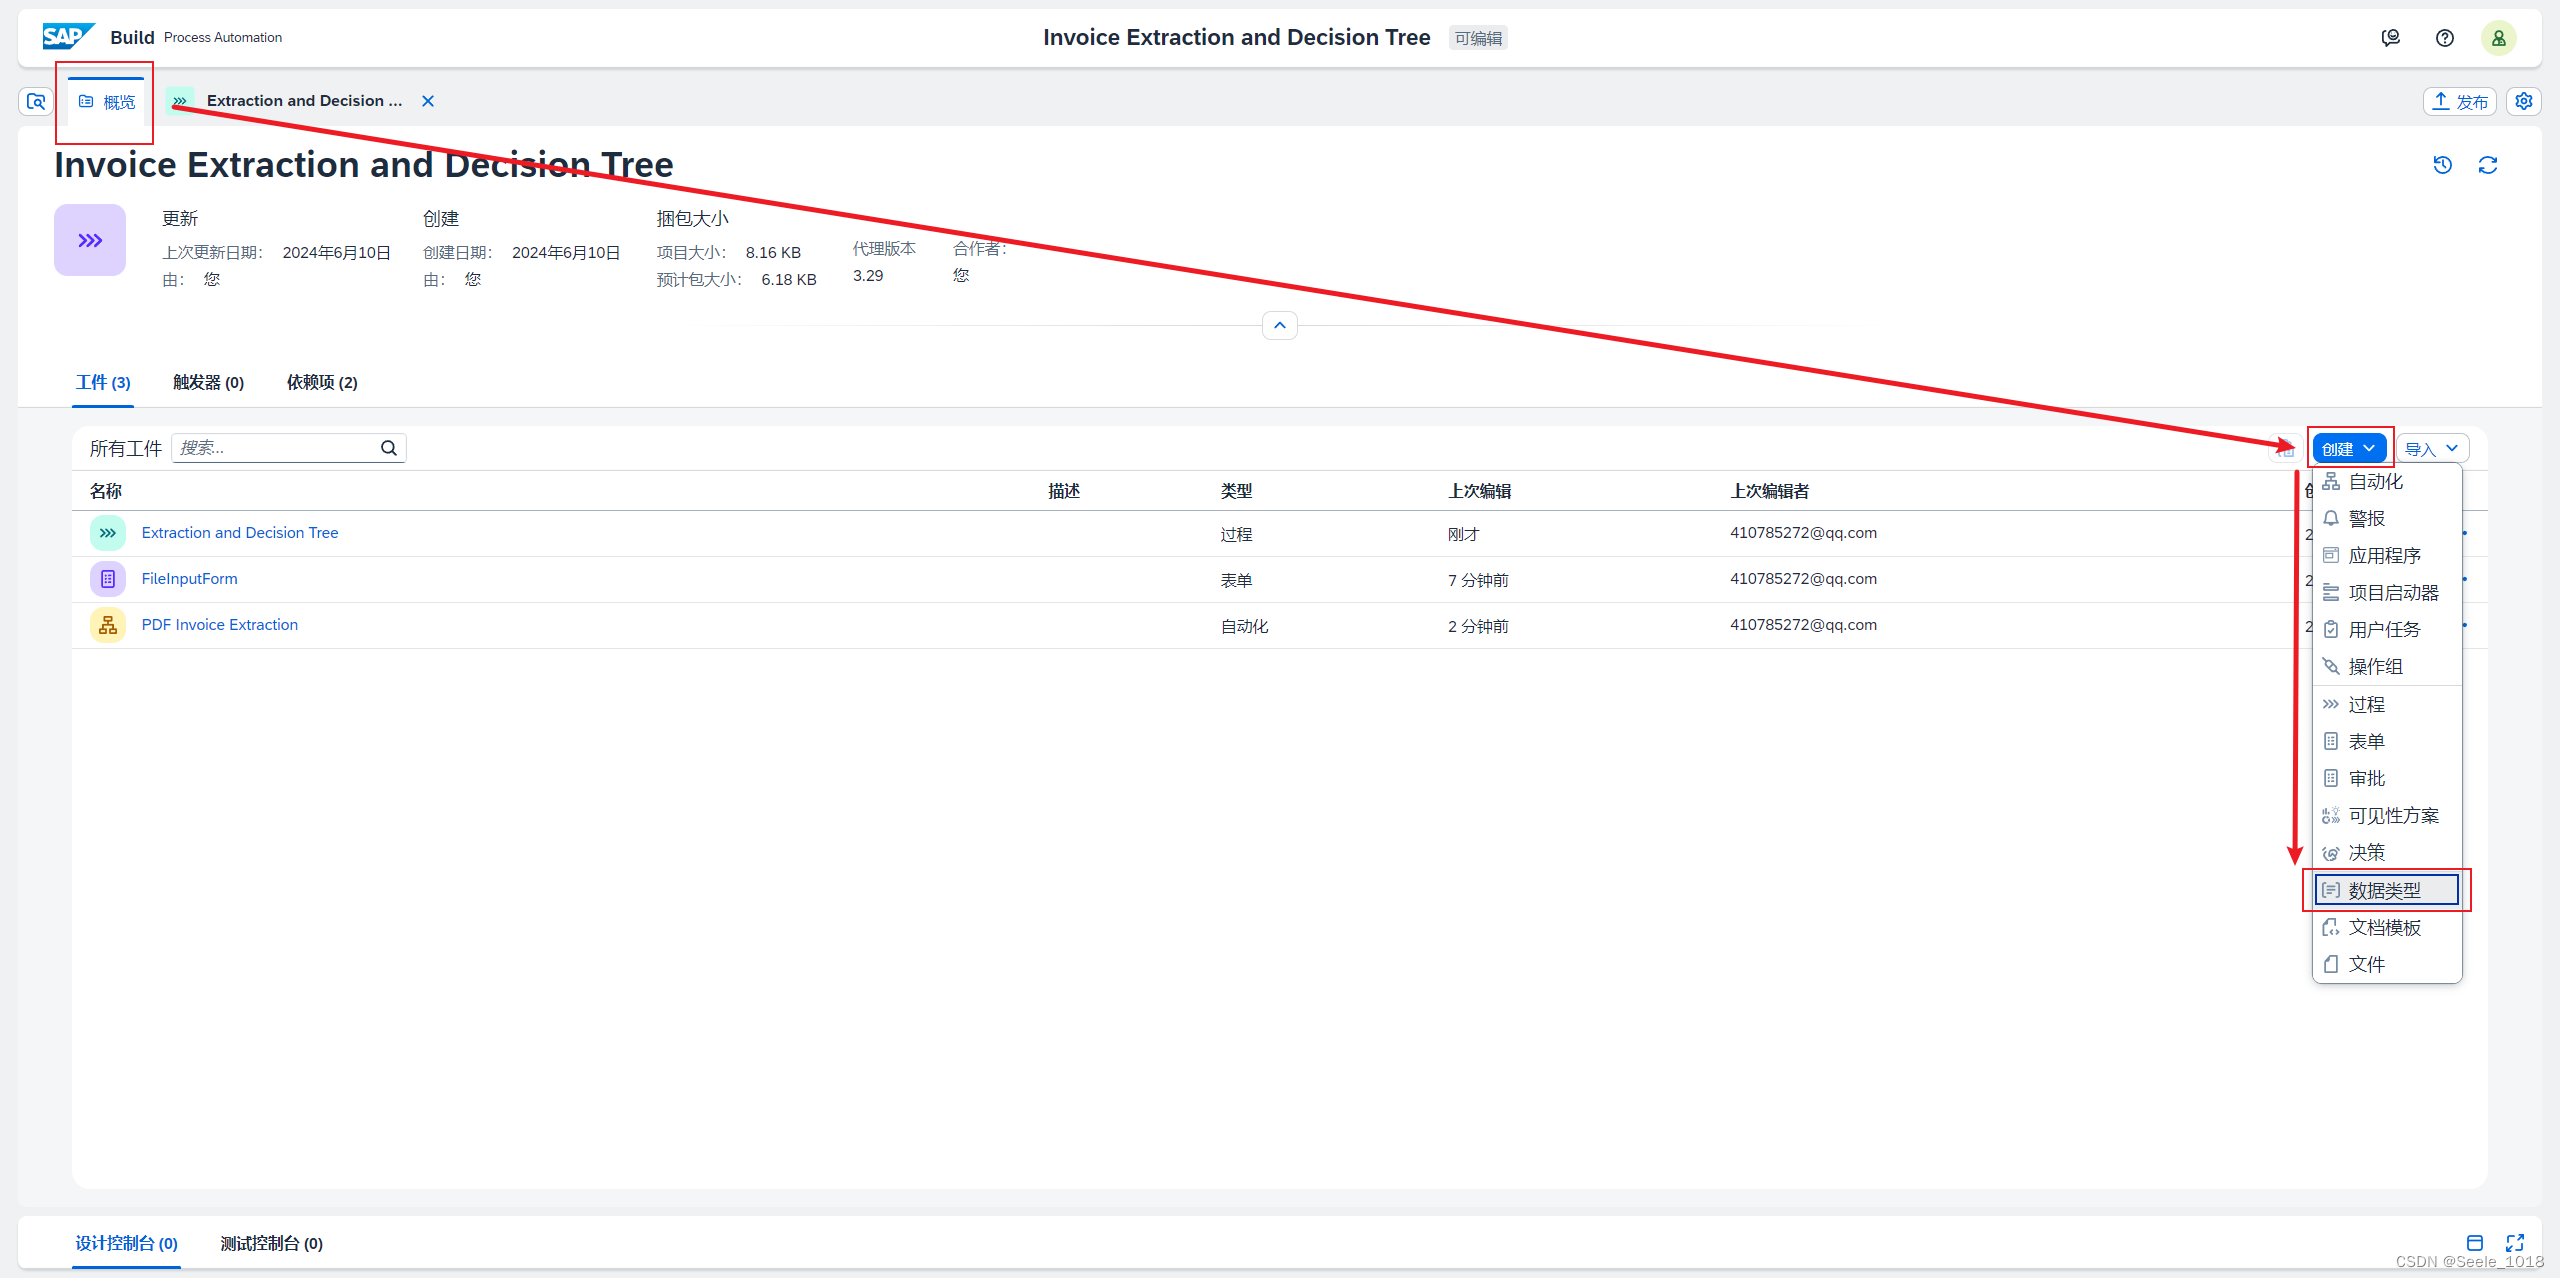Open the project explorer search icon

click(x=36, y=101)
